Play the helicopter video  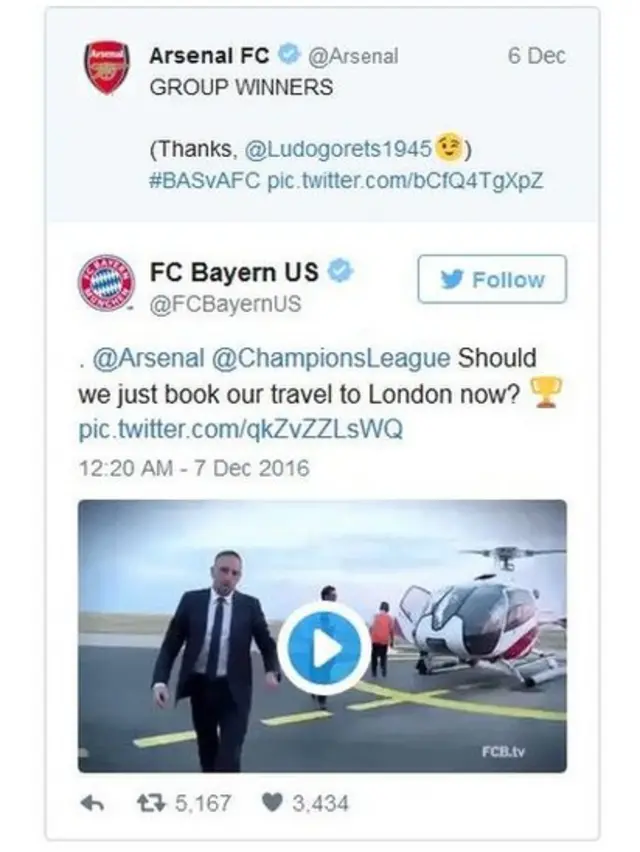pos(324,648)
